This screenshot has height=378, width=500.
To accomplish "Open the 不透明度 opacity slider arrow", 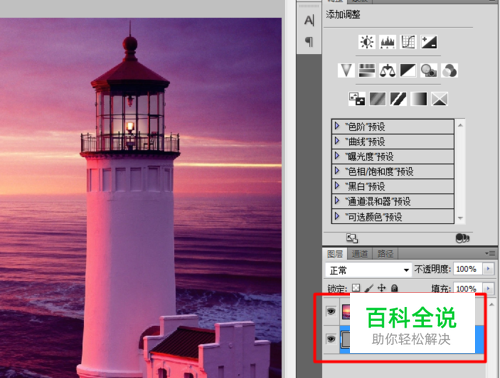I will click(488, 269).
